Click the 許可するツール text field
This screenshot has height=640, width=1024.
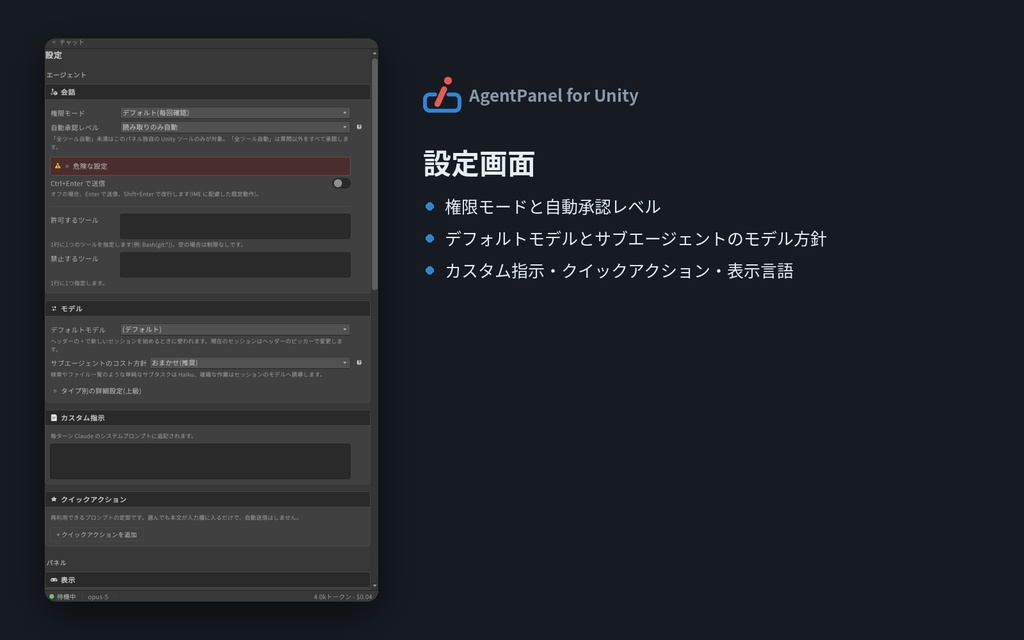[235, 226]
